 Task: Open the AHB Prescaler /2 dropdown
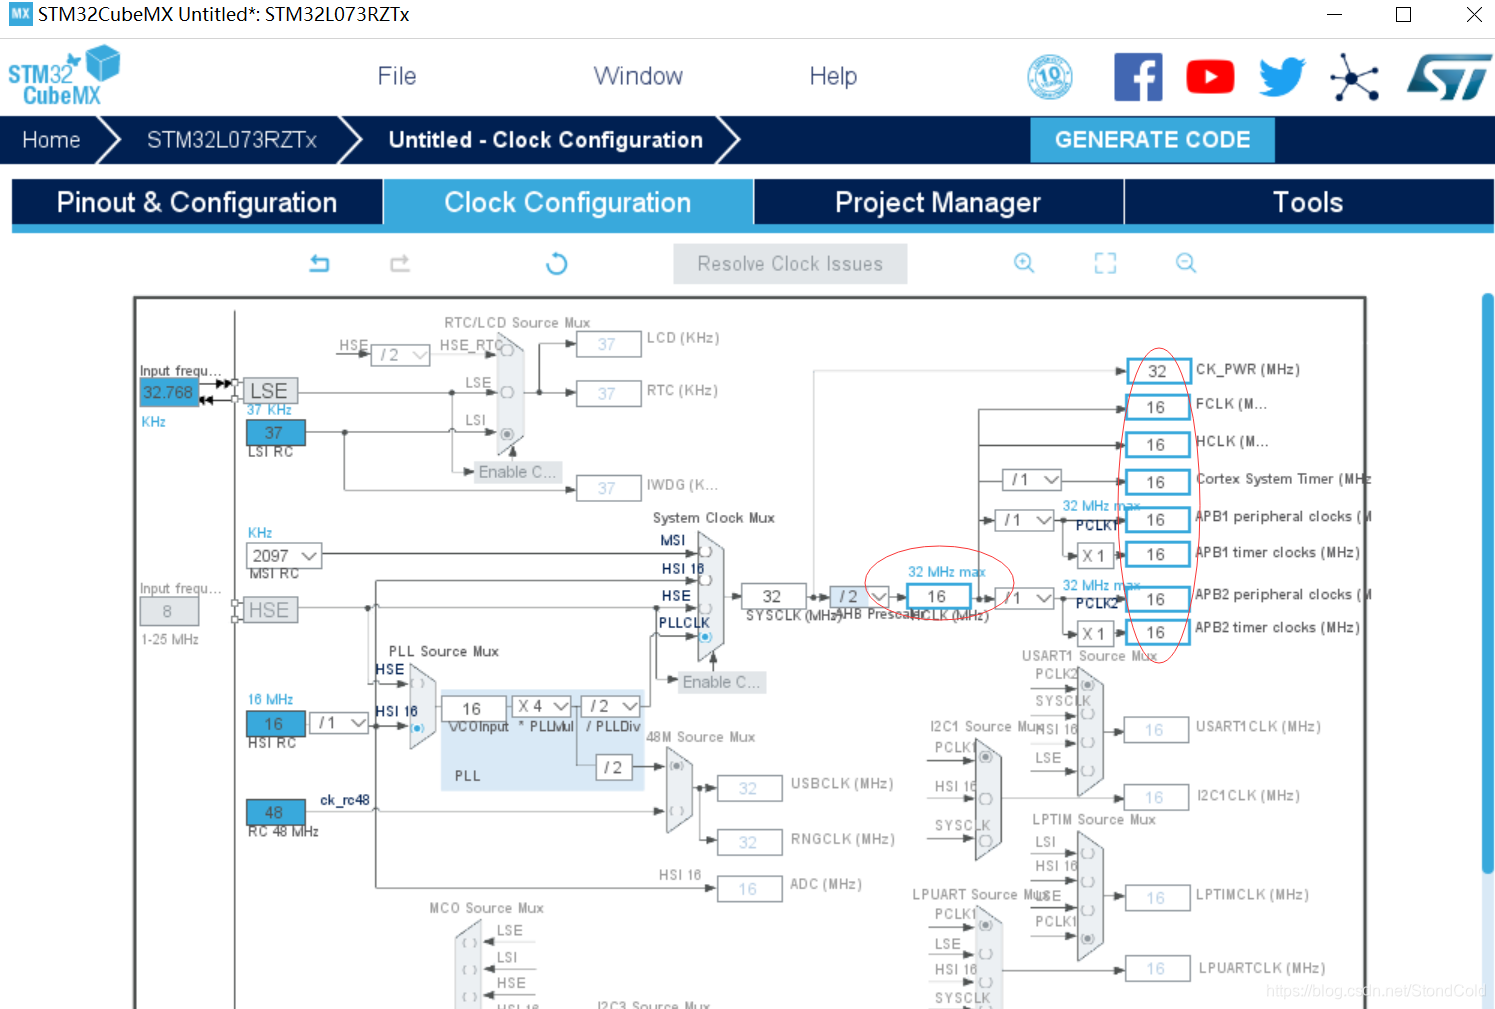[859, 596]
